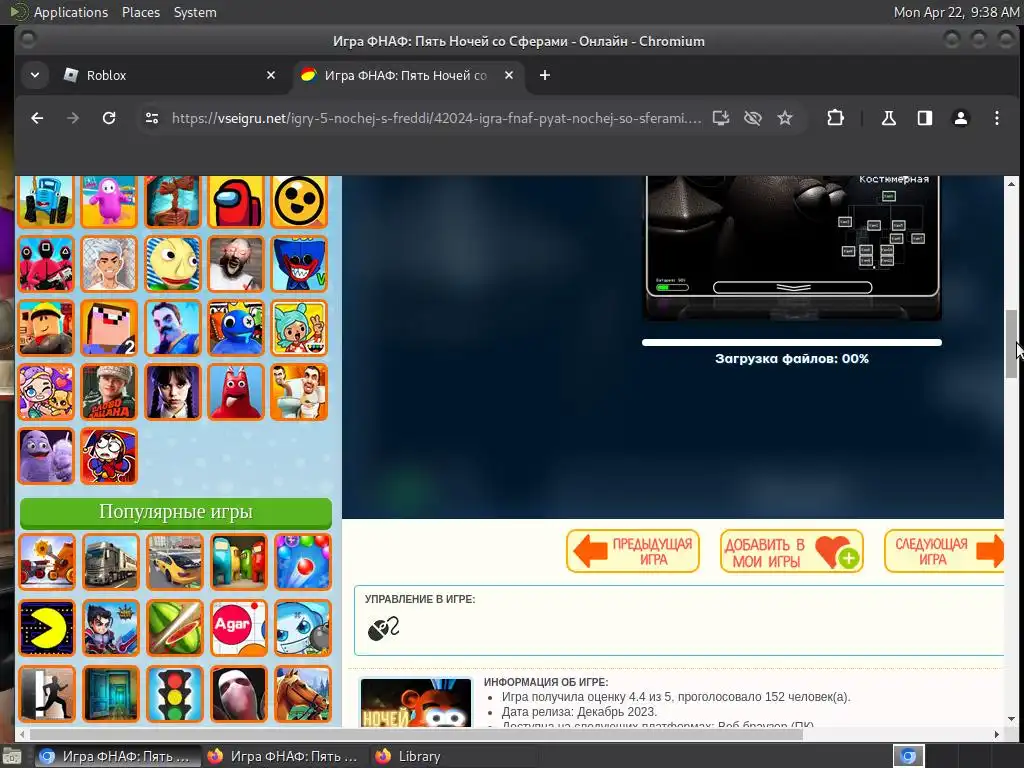
Task: Open the Baldi yellow head game icon
Action: point(172,264)
